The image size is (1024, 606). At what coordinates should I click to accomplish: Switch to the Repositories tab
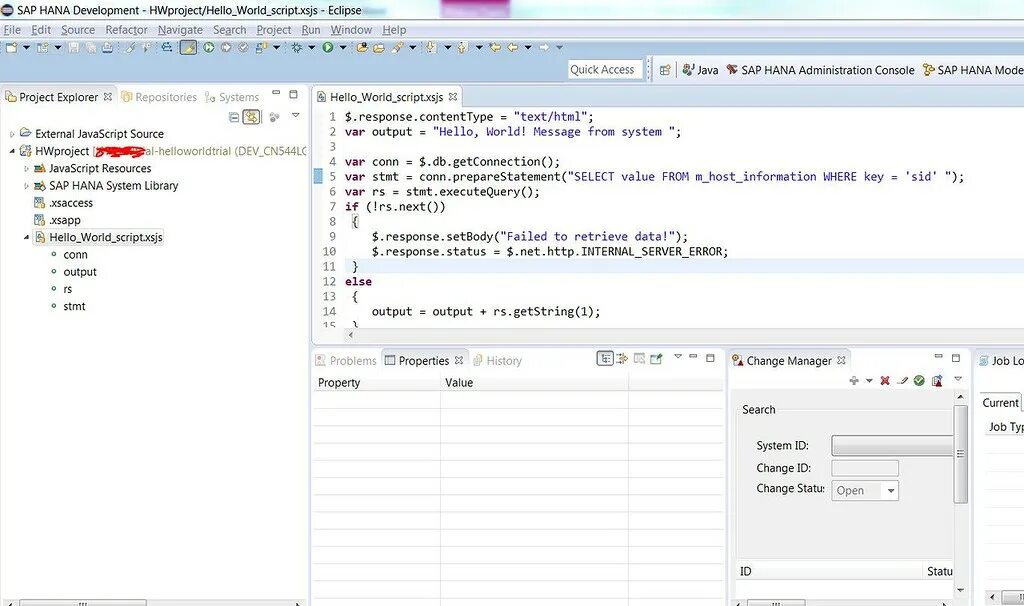pyautogui.click(x=159, y=97)
